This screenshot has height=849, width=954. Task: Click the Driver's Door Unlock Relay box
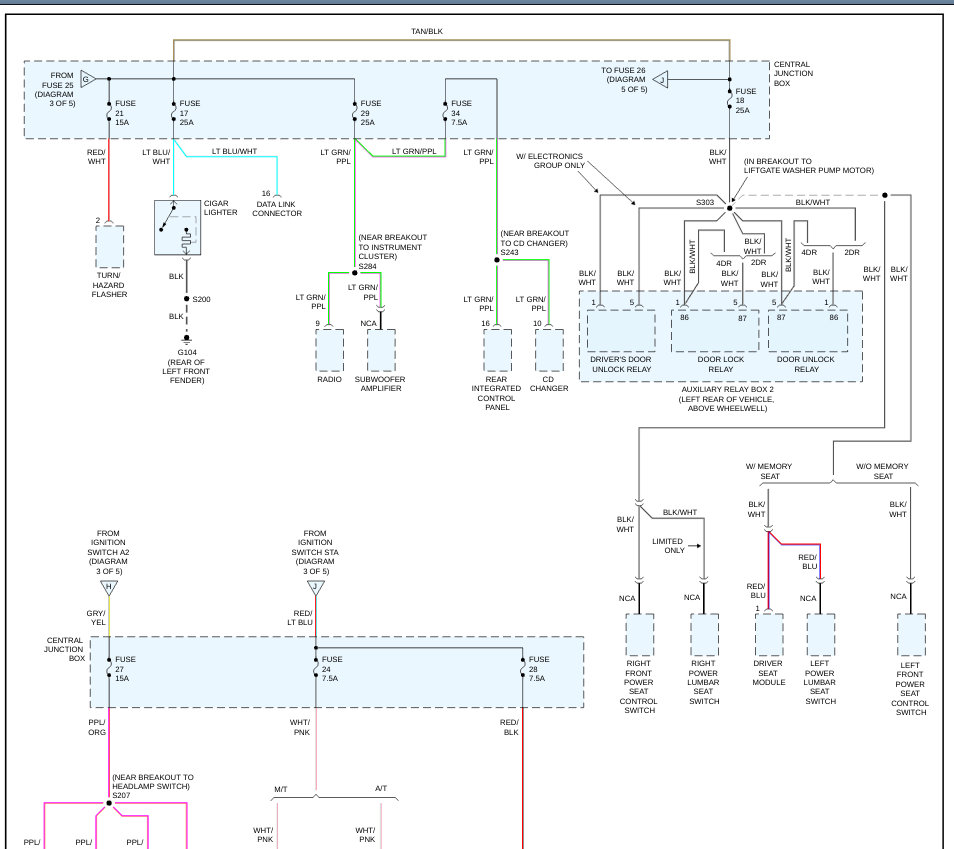(x=621, y=331)
